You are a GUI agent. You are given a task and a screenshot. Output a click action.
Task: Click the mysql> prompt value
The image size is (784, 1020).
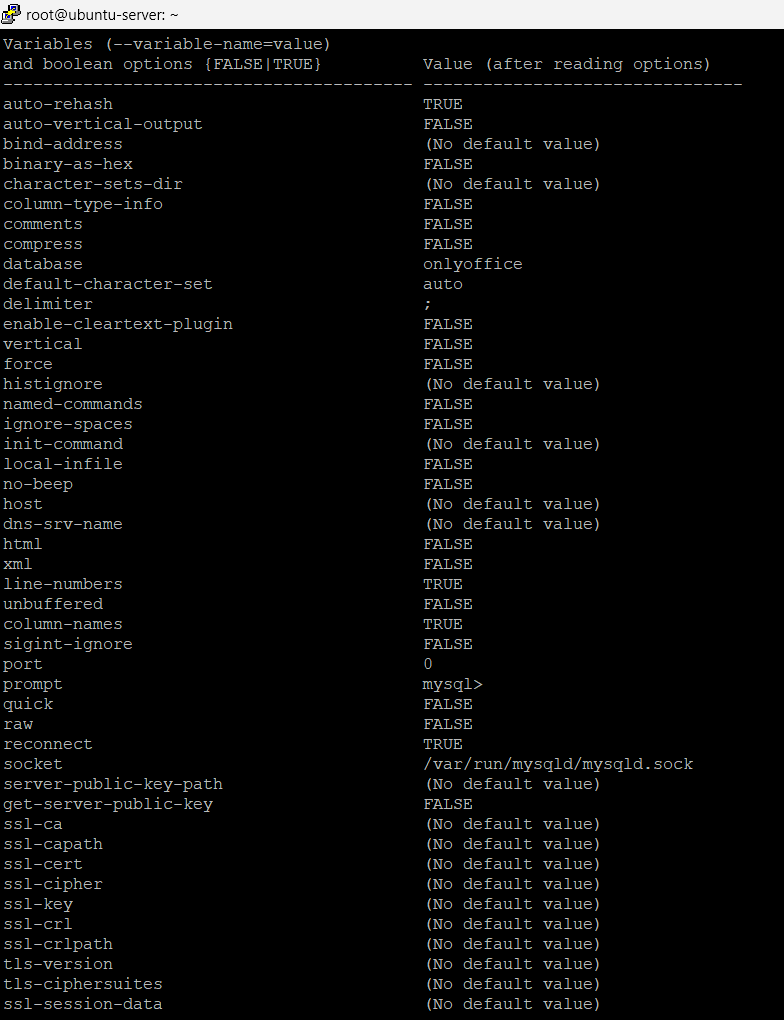453,684
